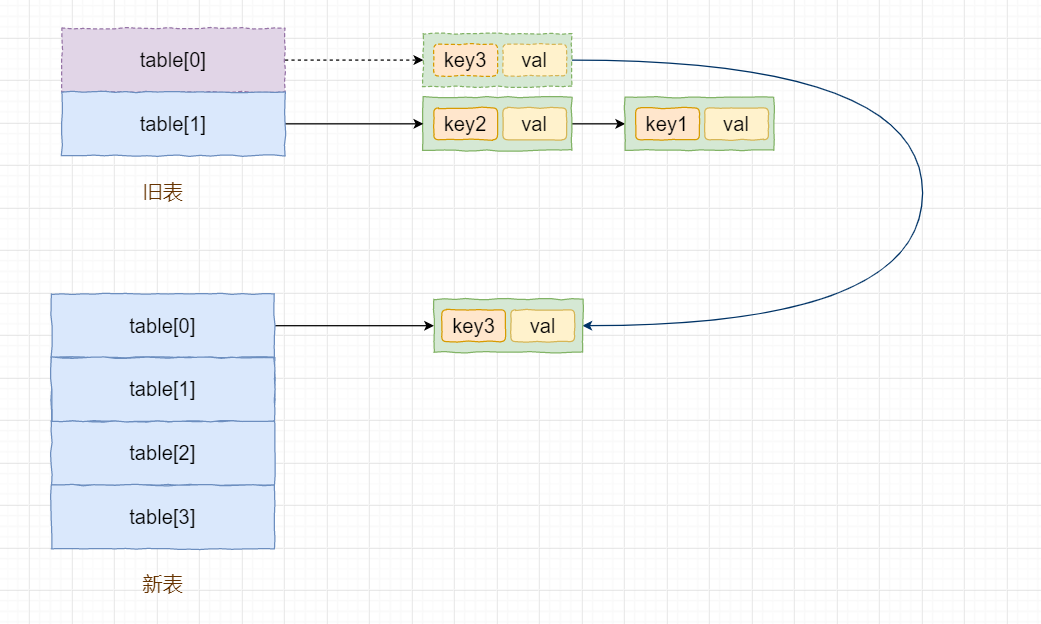This screenshot has width=1041, height=624.
Task: Select the val box beside key2
Action: [x=534, y=124]
